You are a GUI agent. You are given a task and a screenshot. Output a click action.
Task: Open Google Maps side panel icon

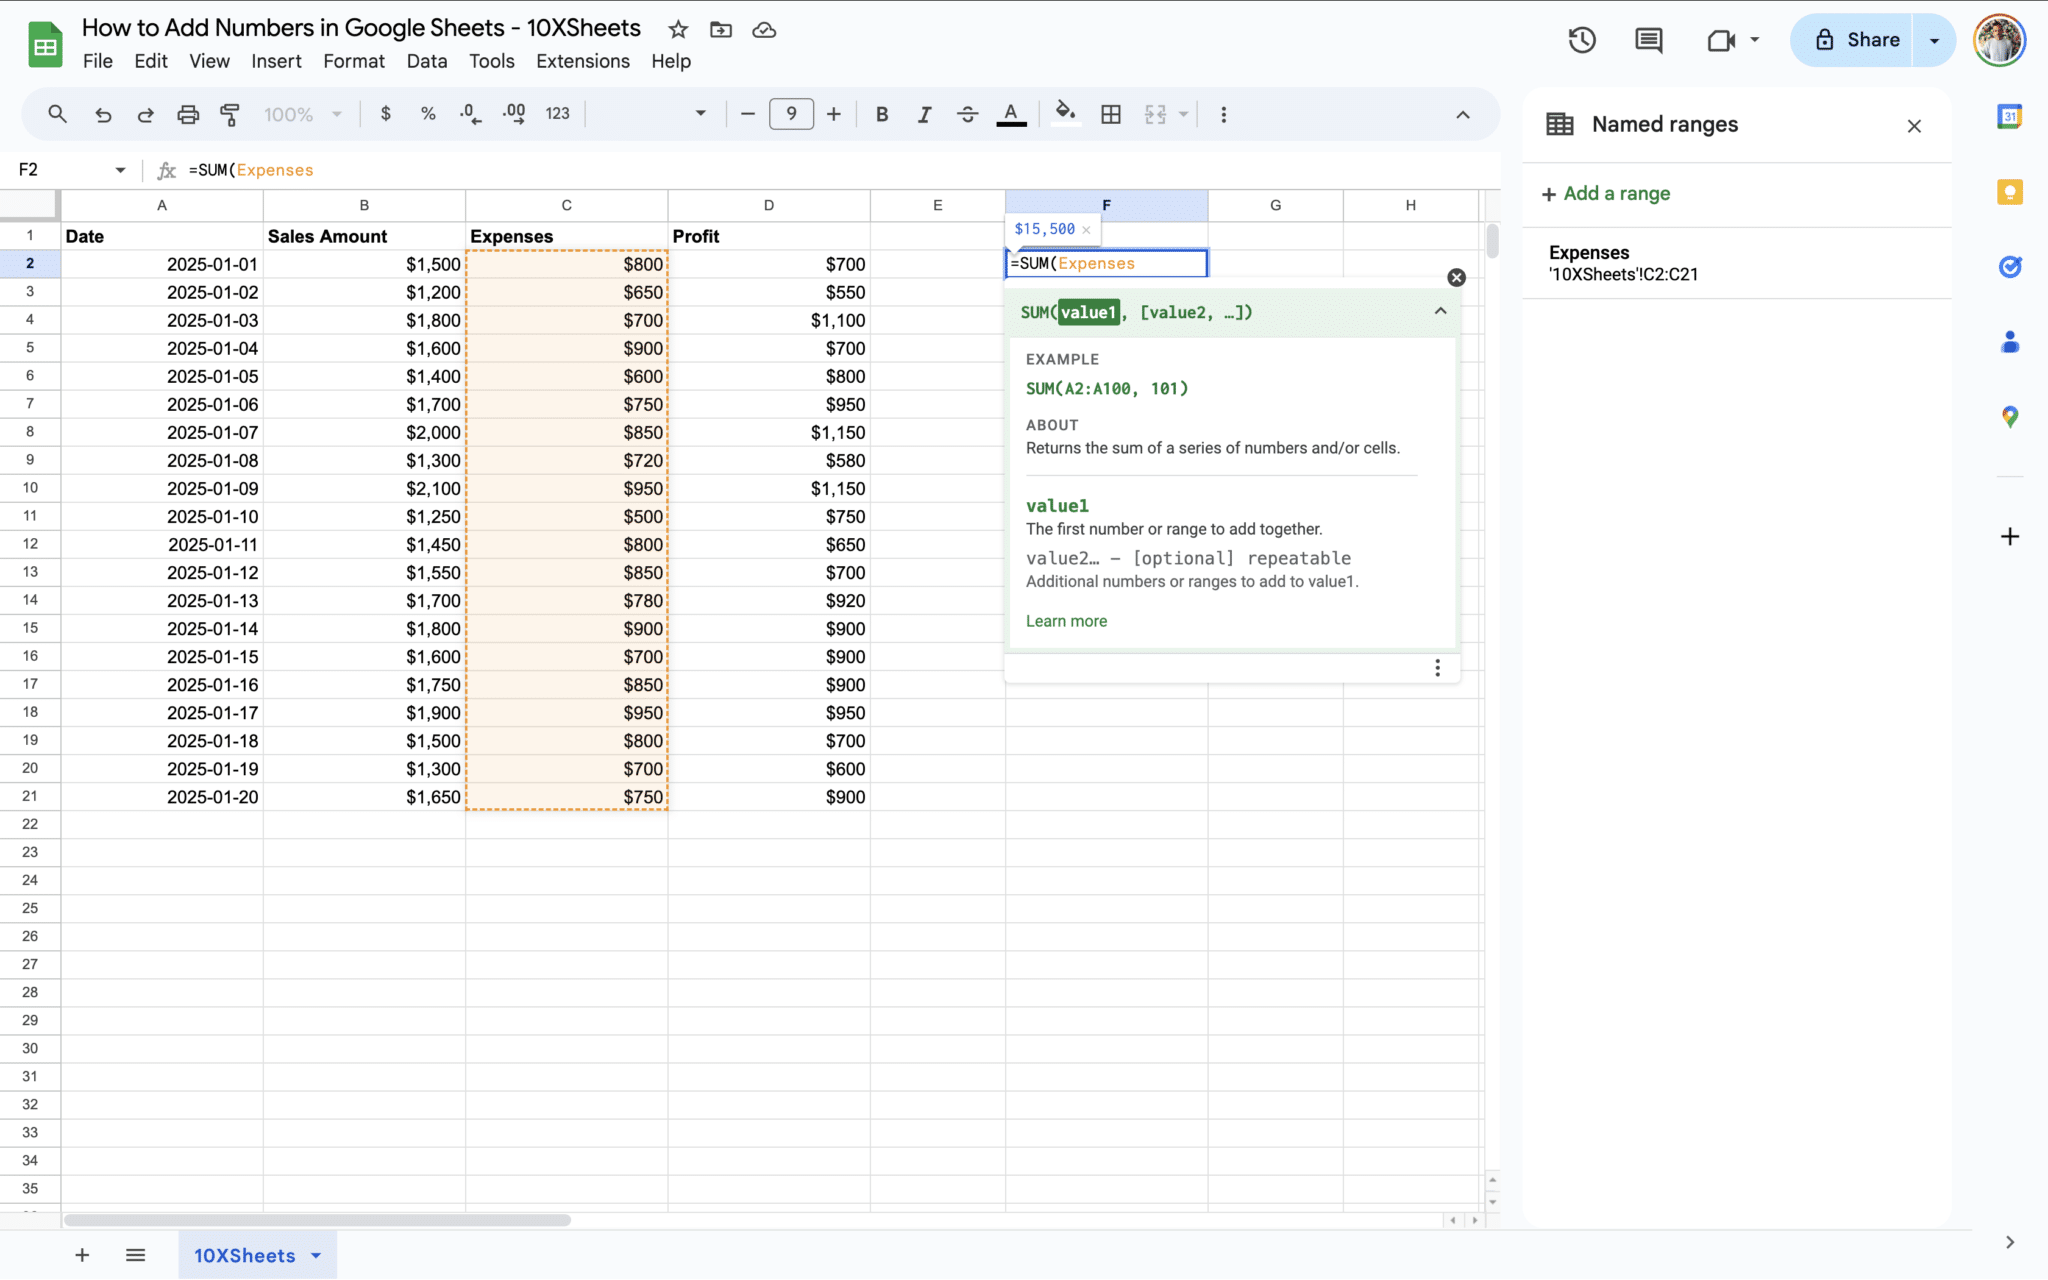(2009, 417)
